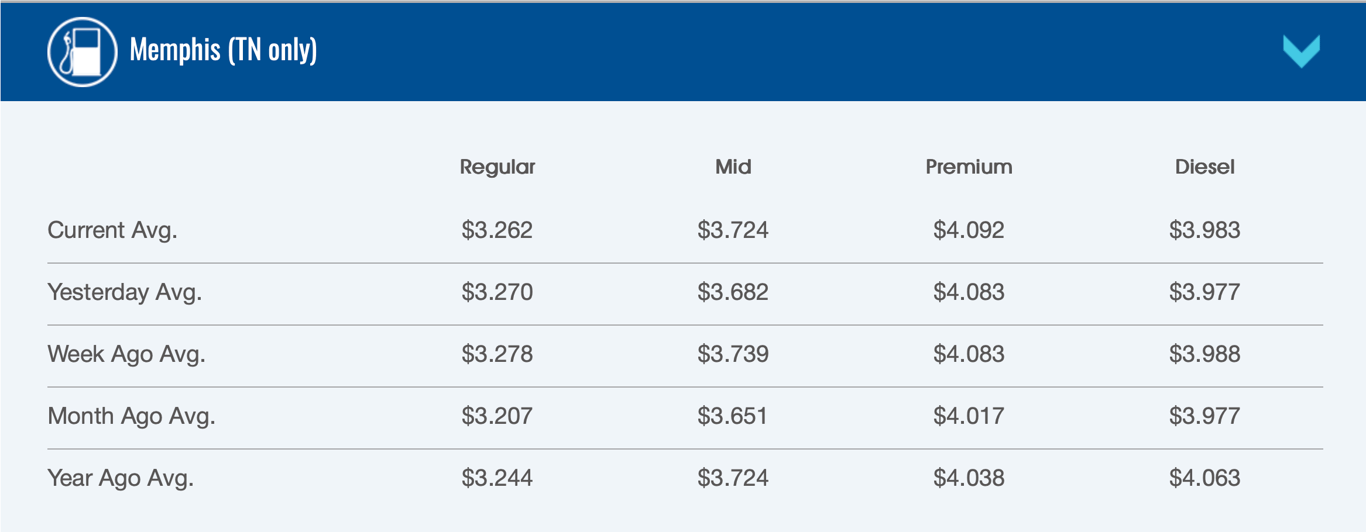
Task: Click yesterday Mid price $3.682
Action: click(x=733, y=292)
